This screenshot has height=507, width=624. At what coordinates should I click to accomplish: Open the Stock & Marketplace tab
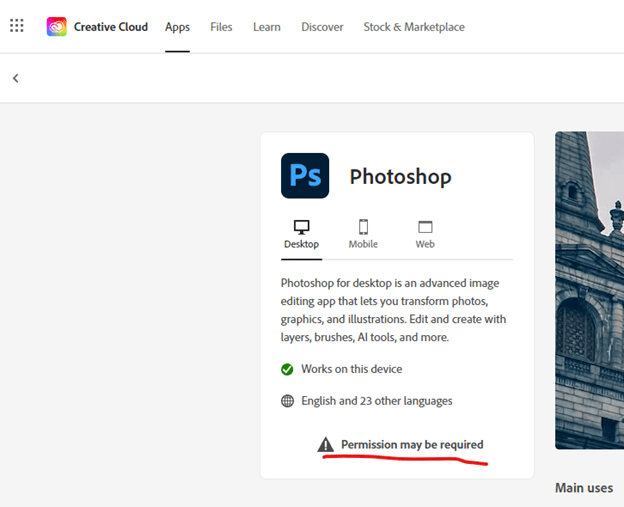[x=414, y=27]
